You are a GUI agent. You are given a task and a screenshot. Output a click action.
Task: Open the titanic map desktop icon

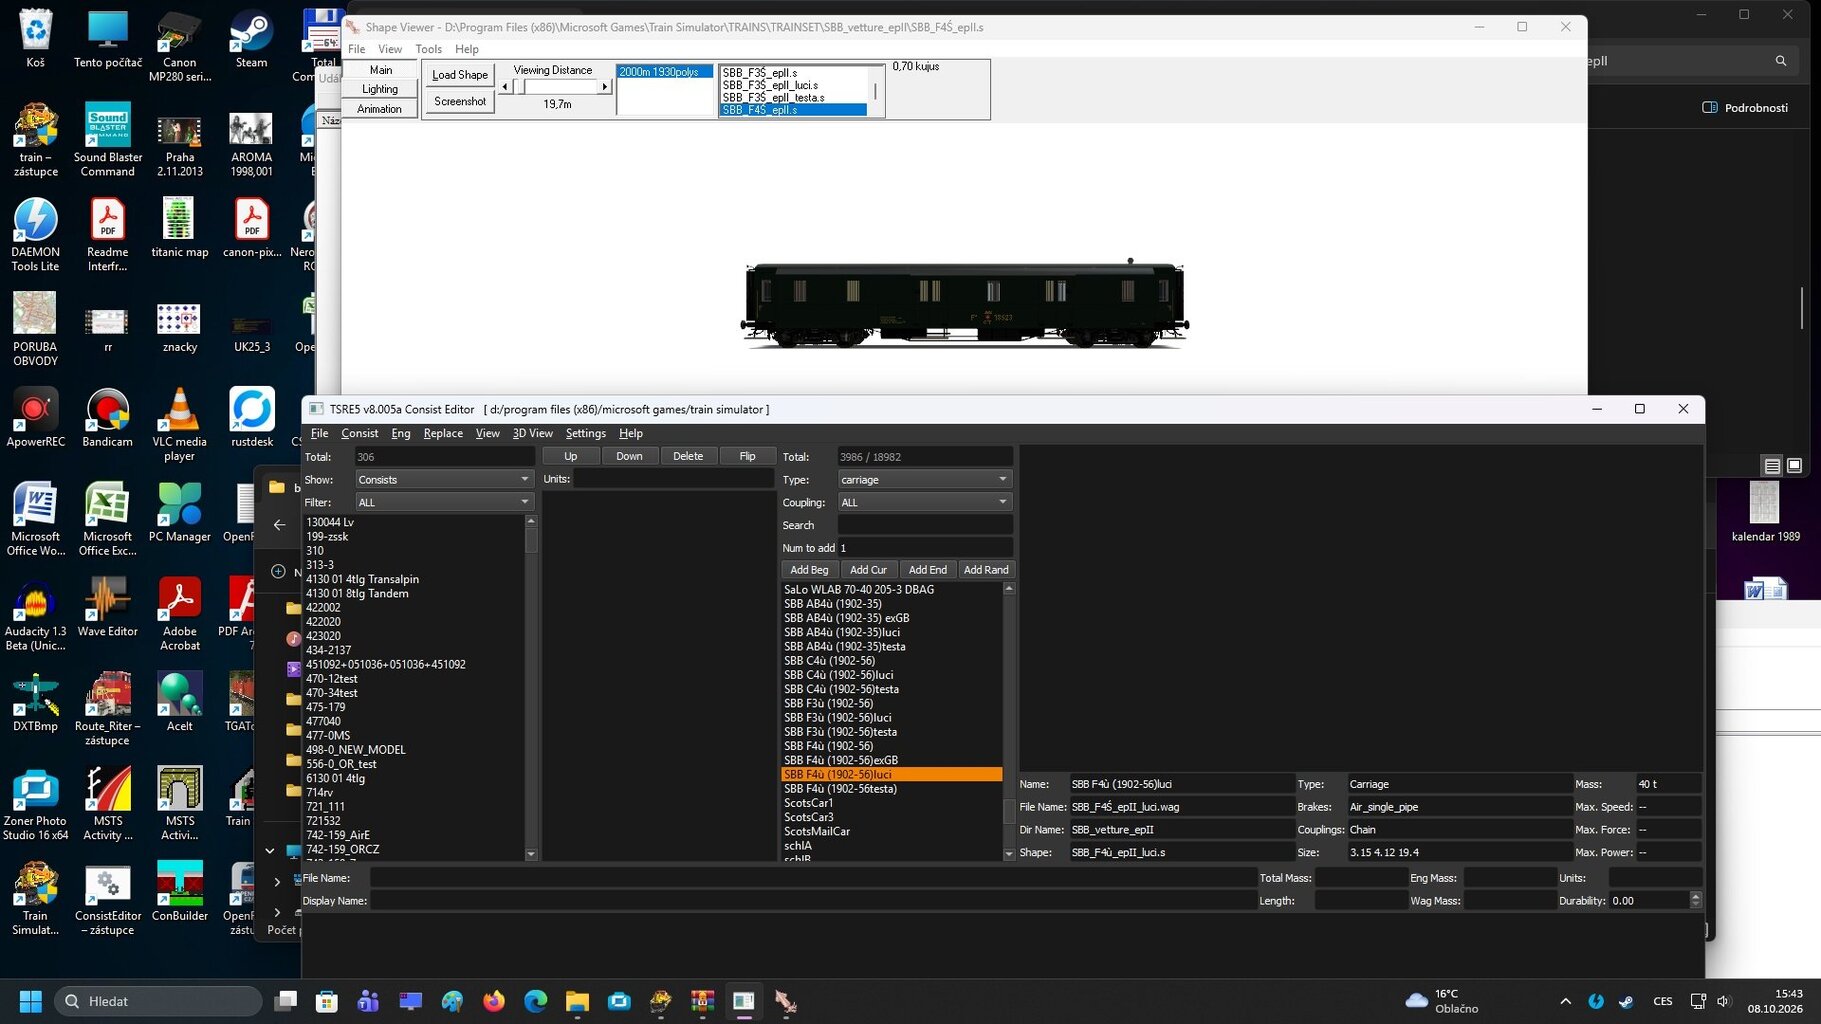179,228
